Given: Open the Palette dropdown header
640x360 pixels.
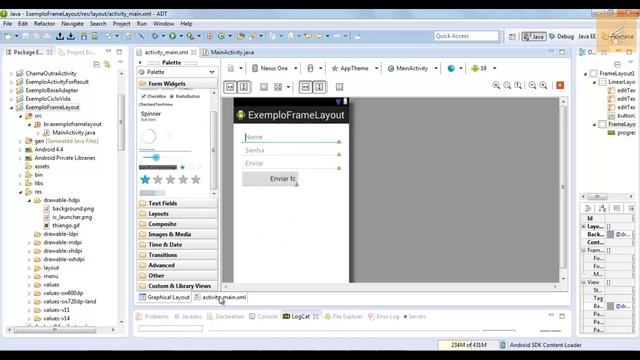Looking at the screenshot, I should pos(177,72).
